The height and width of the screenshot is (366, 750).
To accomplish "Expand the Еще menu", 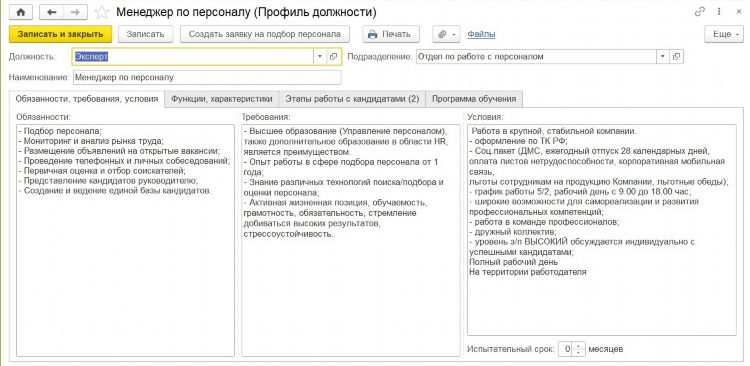I will 724,34.
